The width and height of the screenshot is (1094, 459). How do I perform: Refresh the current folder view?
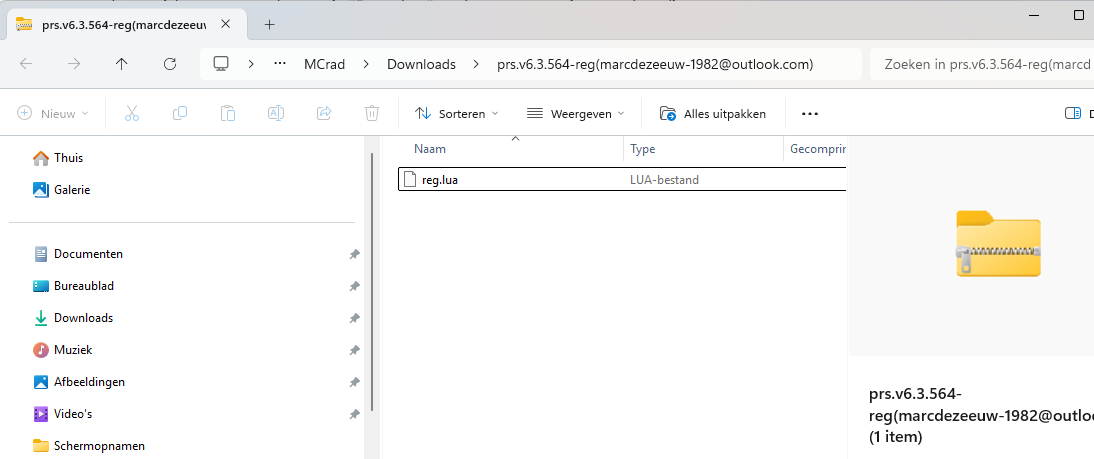(x=170, y=64)
